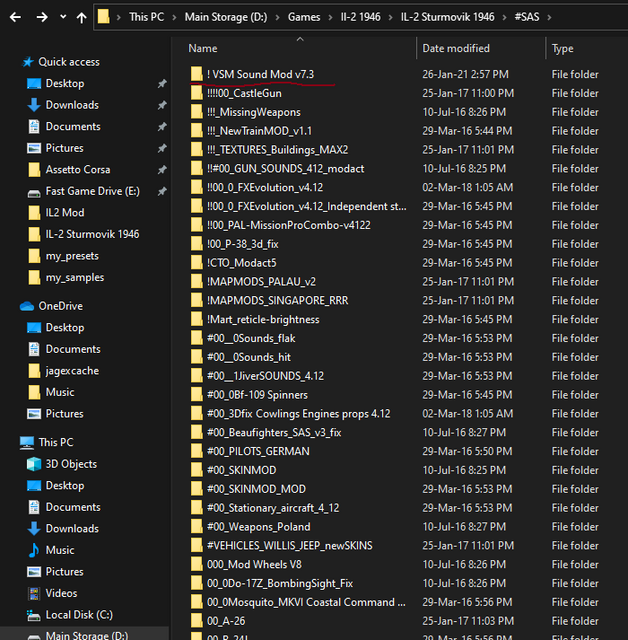The height and width of the screenshot is (640, 628).
Task: Click folder icon of !!!!00_CastleGun
Action: [197, 93]
